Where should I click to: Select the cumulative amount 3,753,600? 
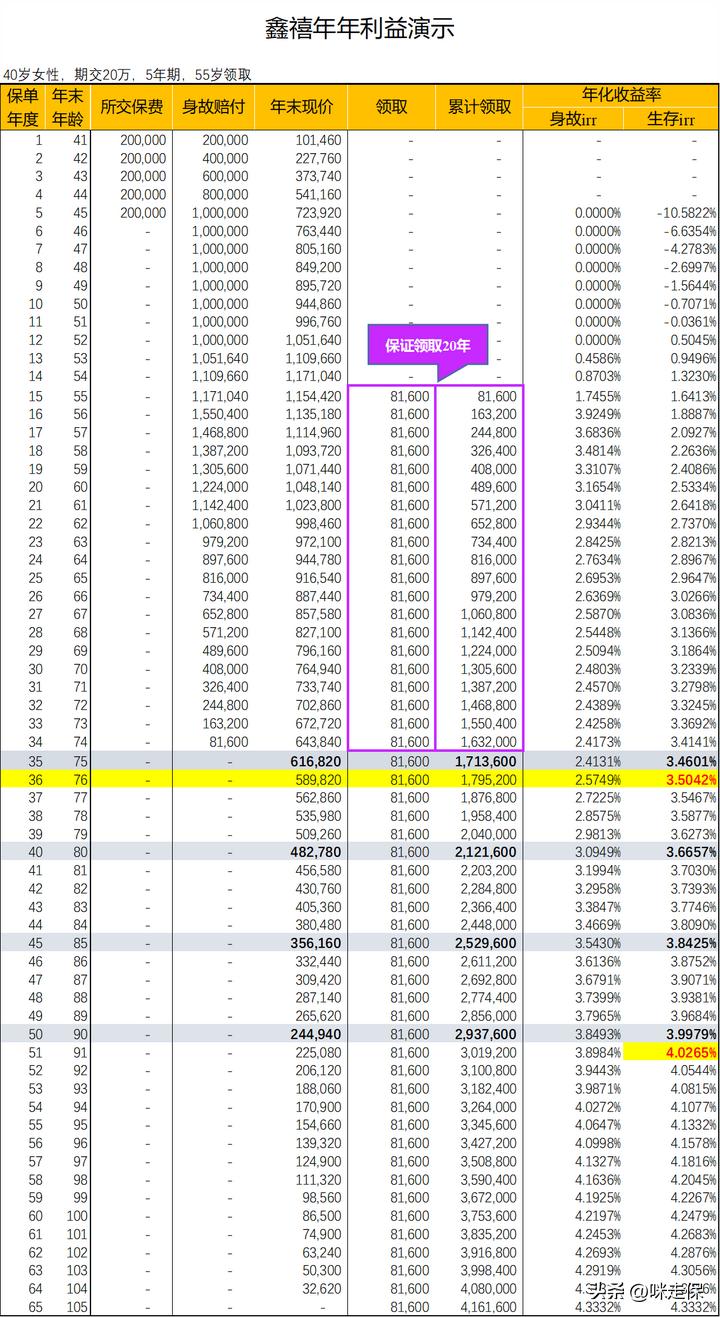tap(488, 1216)
